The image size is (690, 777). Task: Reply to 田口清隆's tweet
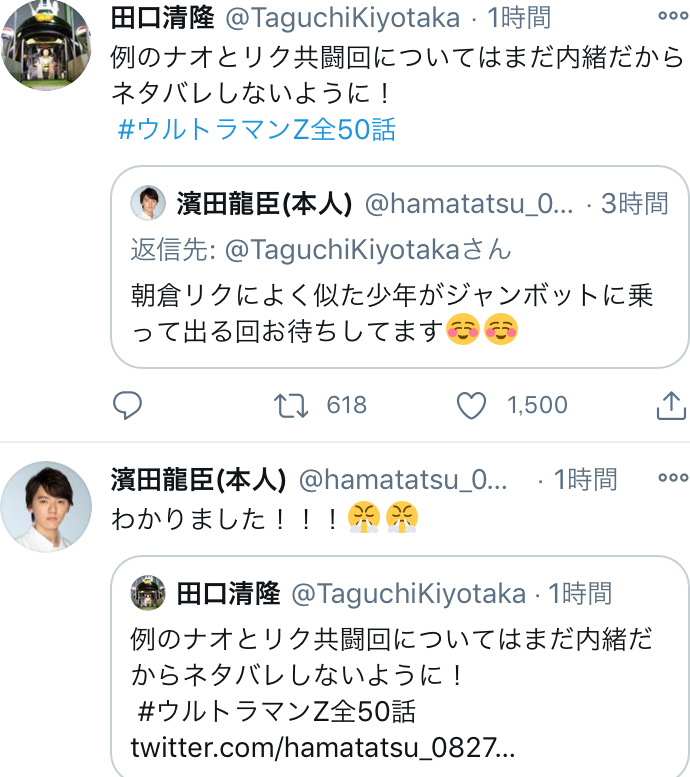pos(127,405)
